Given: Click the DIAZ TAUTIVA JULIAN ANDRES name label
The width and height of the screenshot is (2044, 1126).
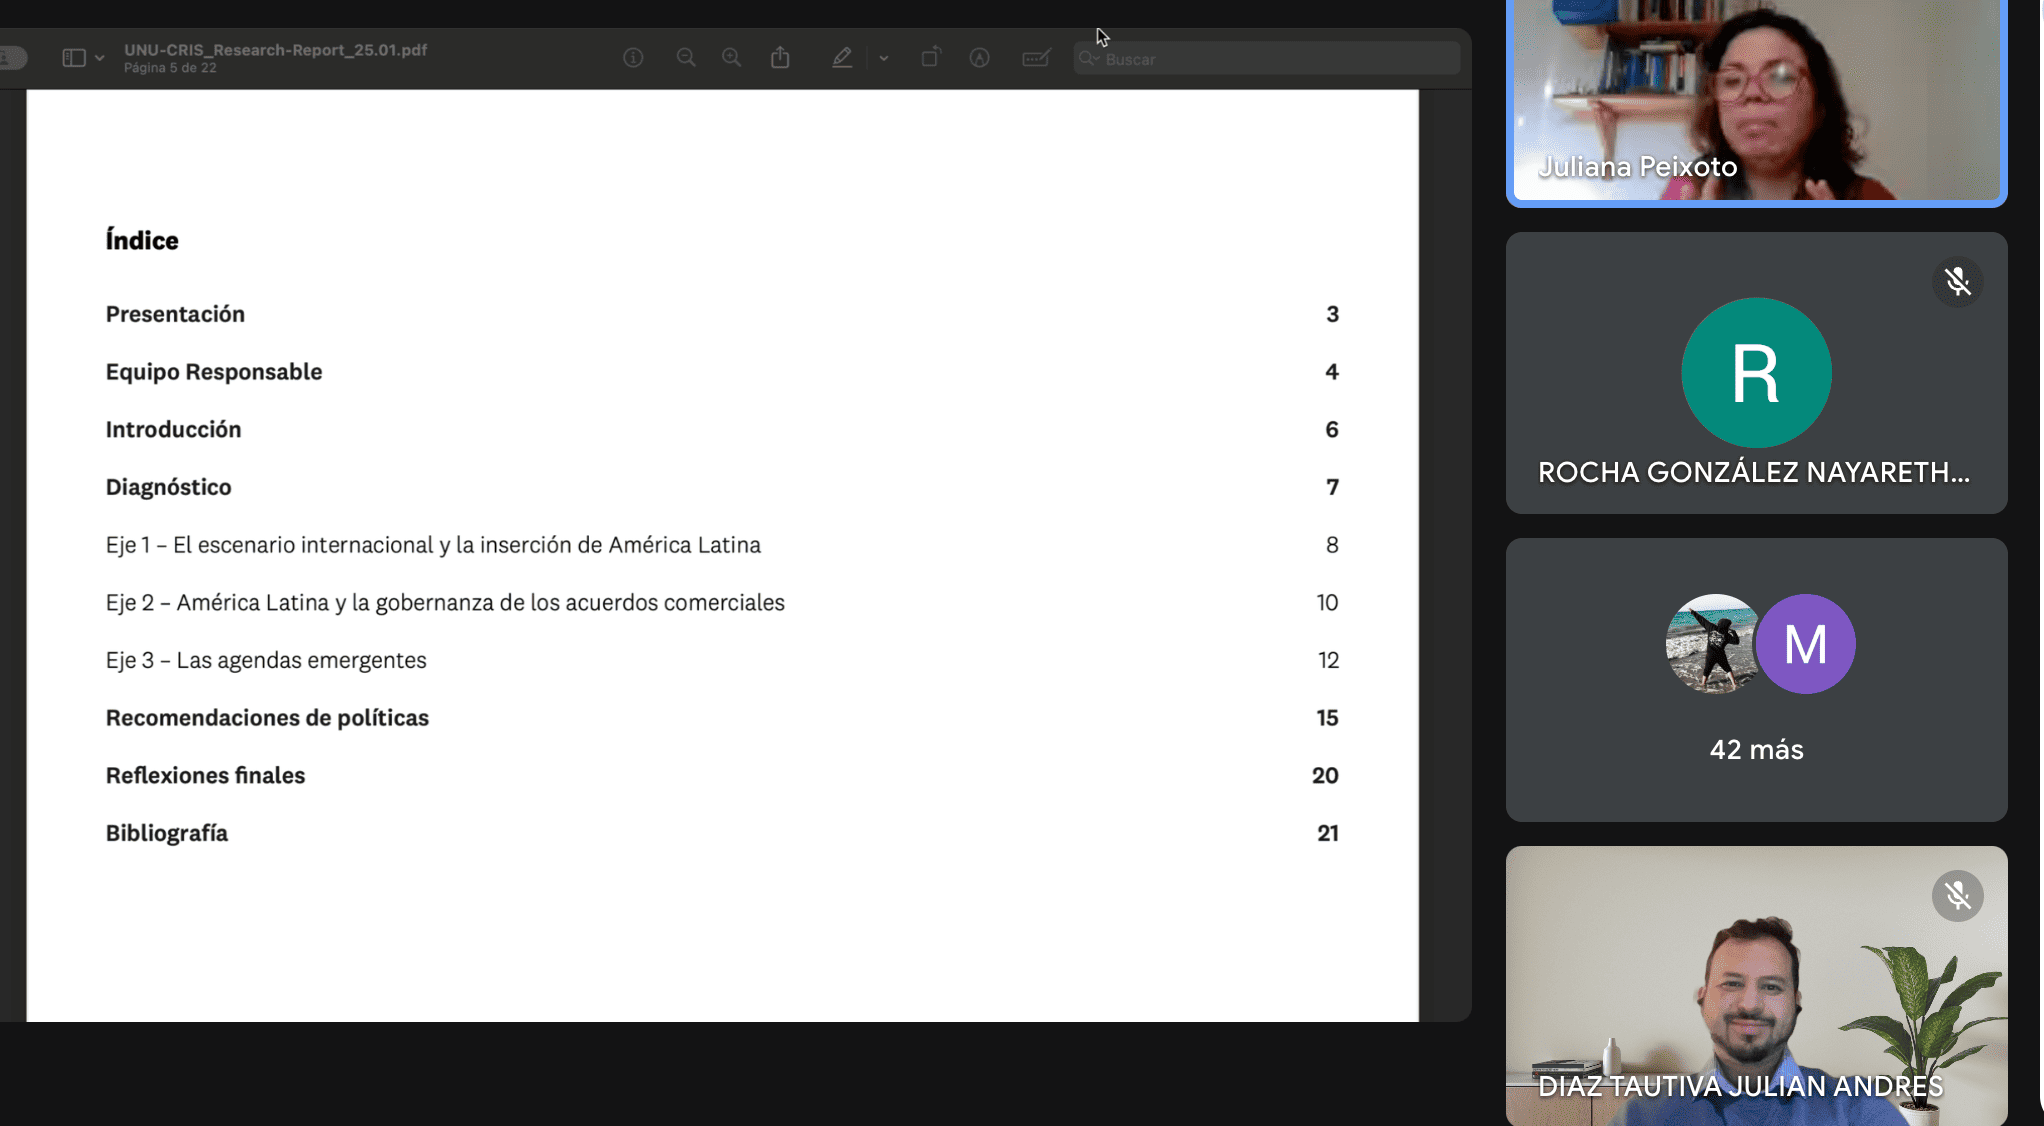Looking at the screenshot, I should click(x=1740, y=1086).
